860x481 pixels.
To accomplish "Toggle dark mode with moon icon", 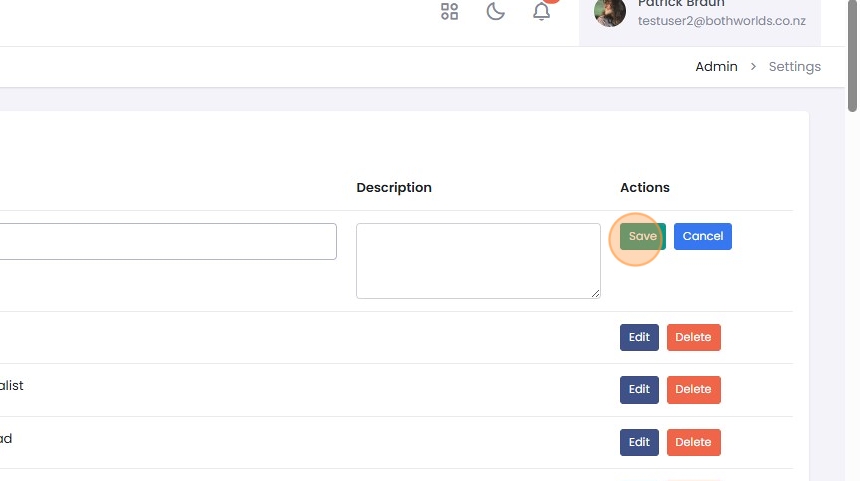I will coord(495,12).
